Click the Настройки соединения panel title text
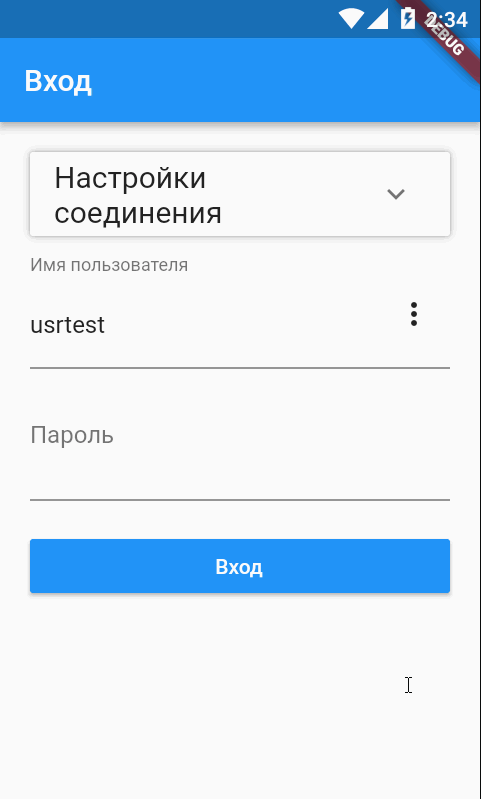481x799 pixels. click(x=138, y=195)
